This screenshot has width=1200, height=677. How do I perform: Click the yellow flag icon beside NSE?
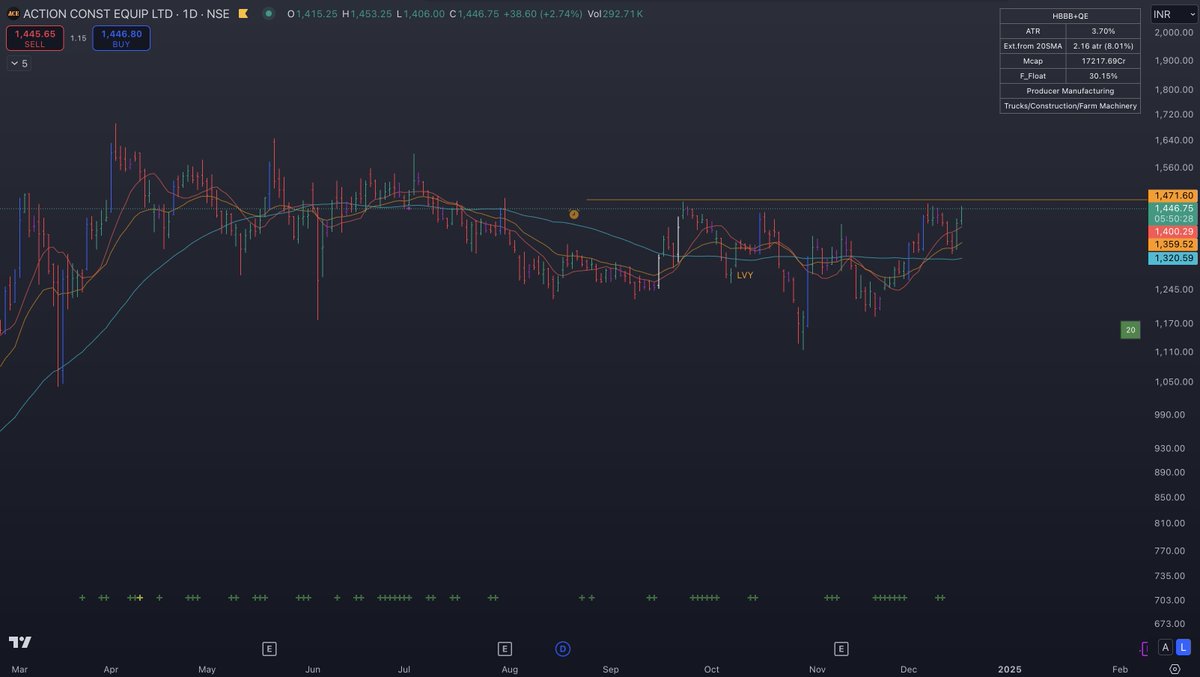coord(243,14)
